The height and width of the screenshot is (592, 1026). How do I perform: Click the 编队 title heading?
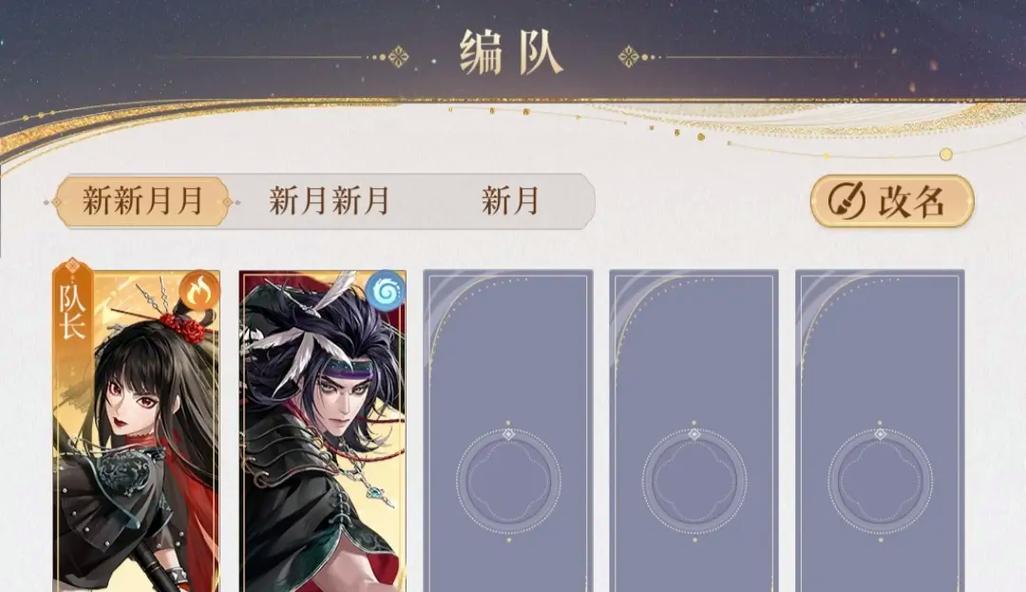[x=511, y=54]
